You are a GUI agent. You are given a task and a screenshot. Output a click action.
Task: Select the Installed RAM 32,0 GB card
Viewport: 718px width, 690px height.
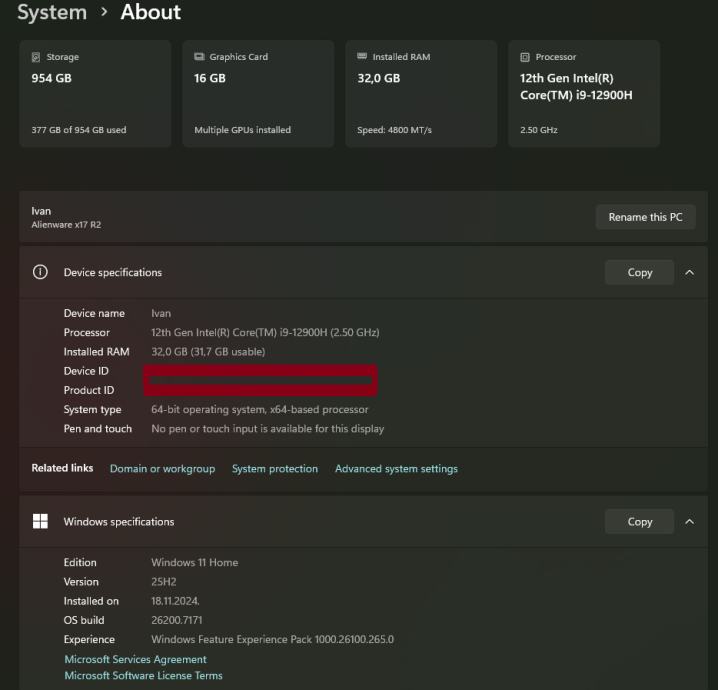coord(421,94)
